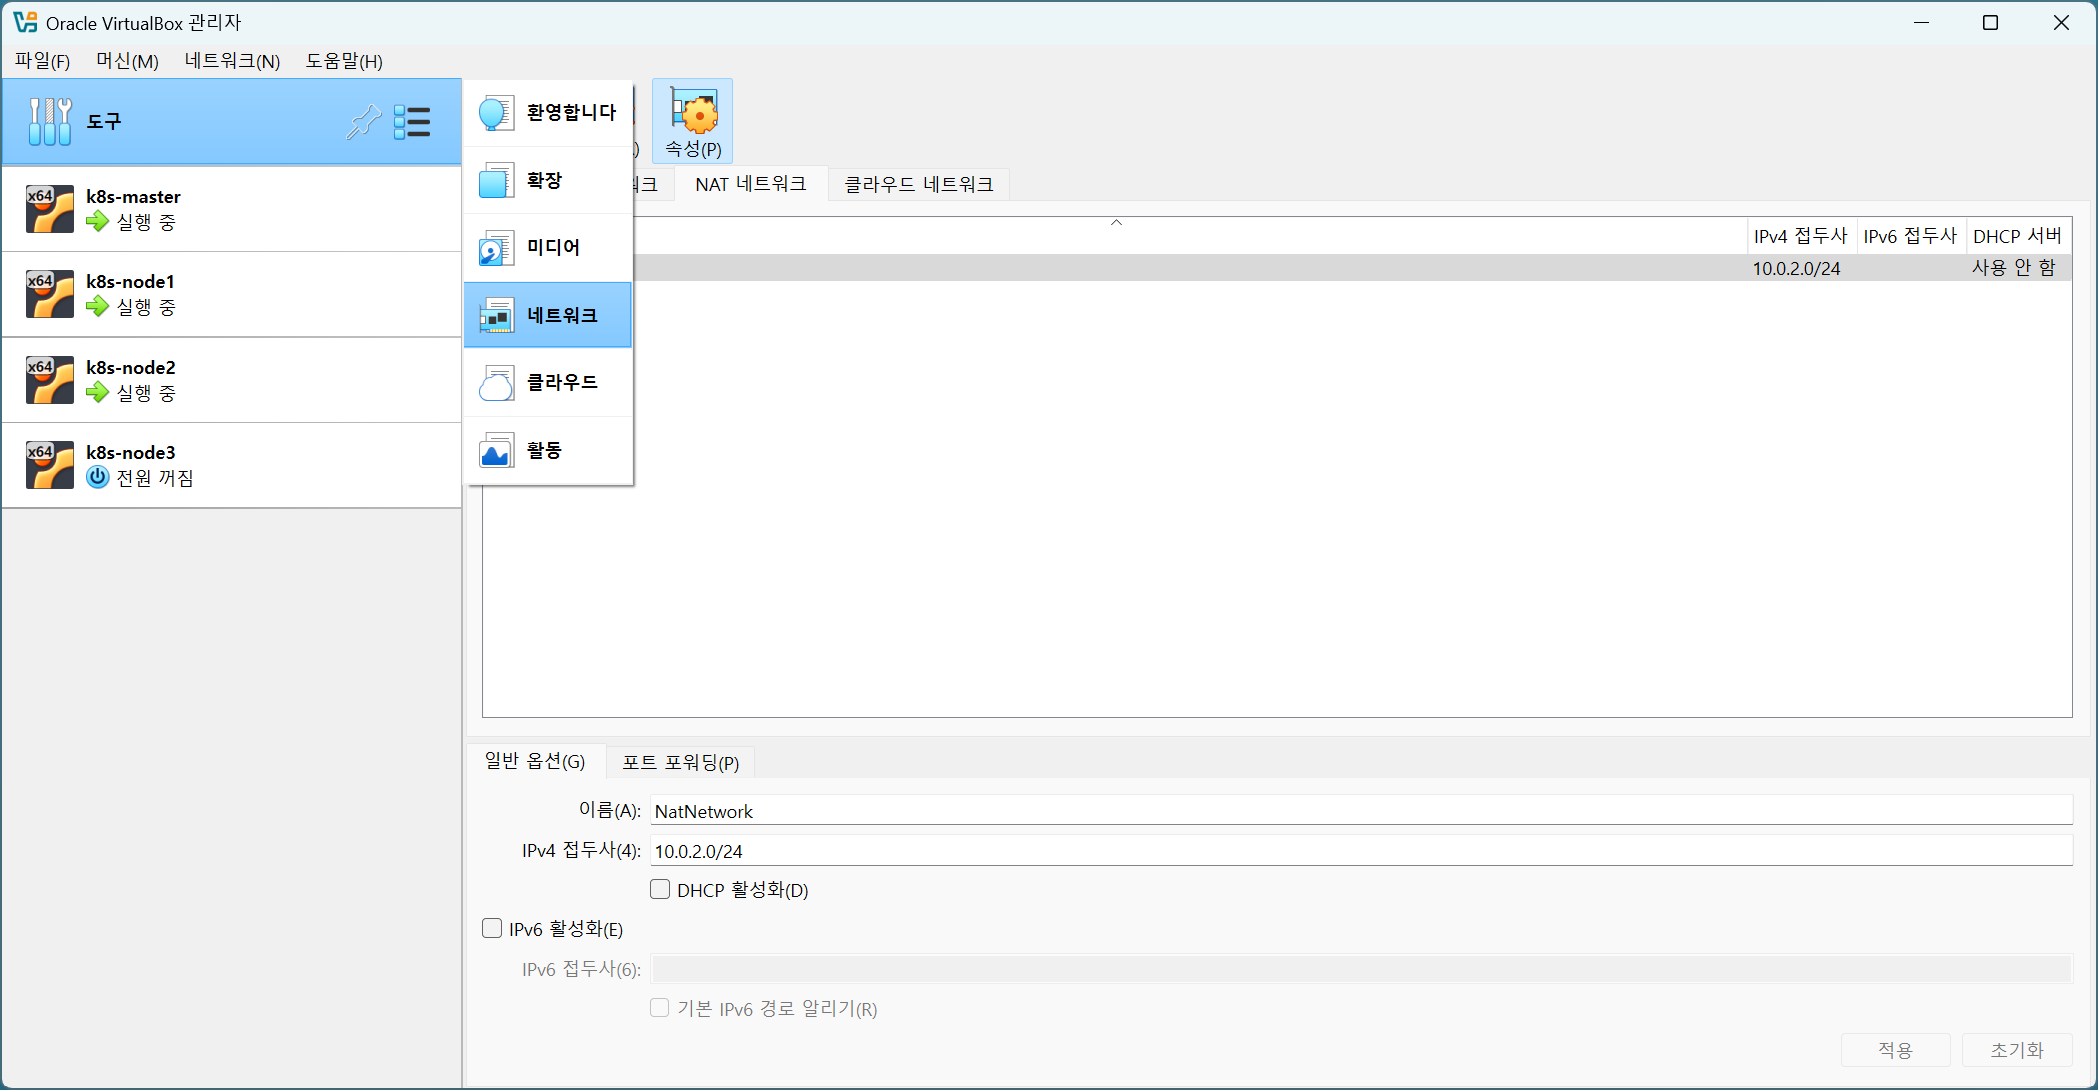Click the 환영합니다 welcome icon
This screenshot has width=2098, height=1090.
point(496,113)
